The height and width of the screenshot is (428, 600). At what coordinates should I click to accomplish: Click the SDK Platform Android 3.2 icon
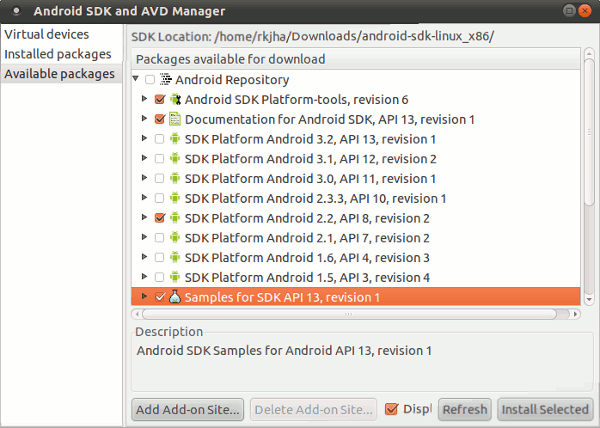[175, 139]
